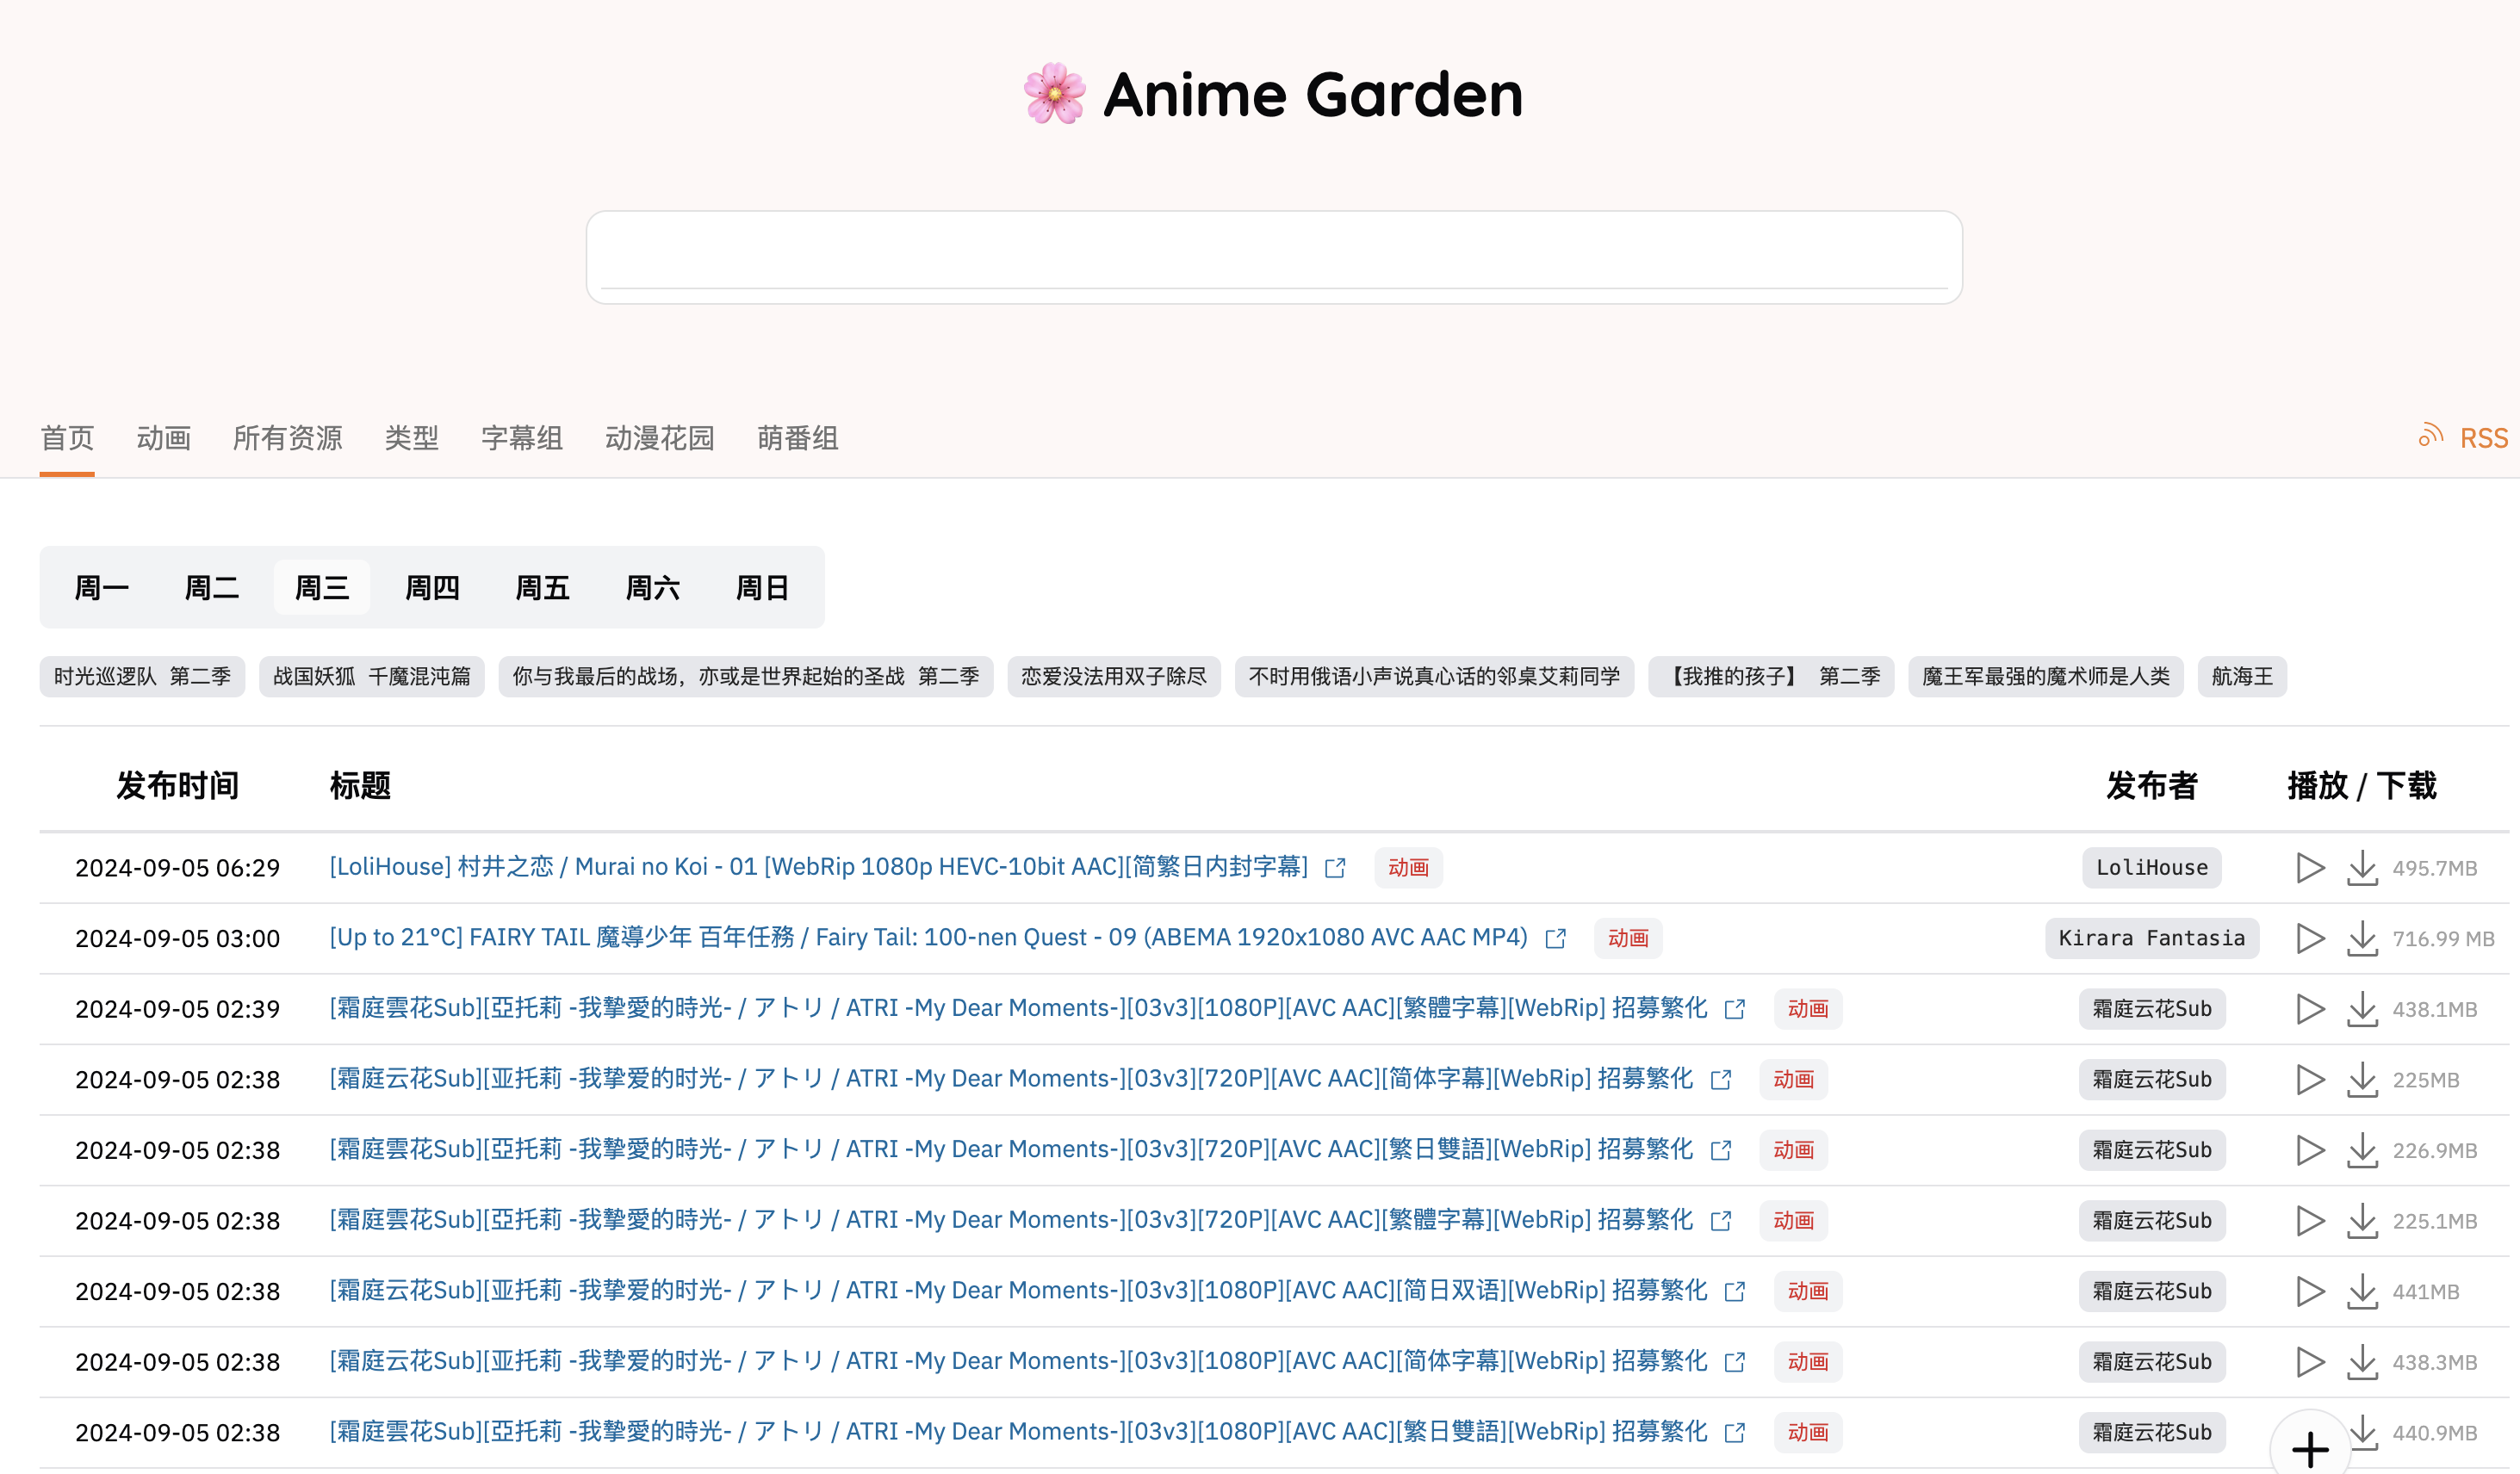Download the 495.7MB Murai no Koi torrent
Viewport: 2520px width, 1474px height.
pos(2362,868)
